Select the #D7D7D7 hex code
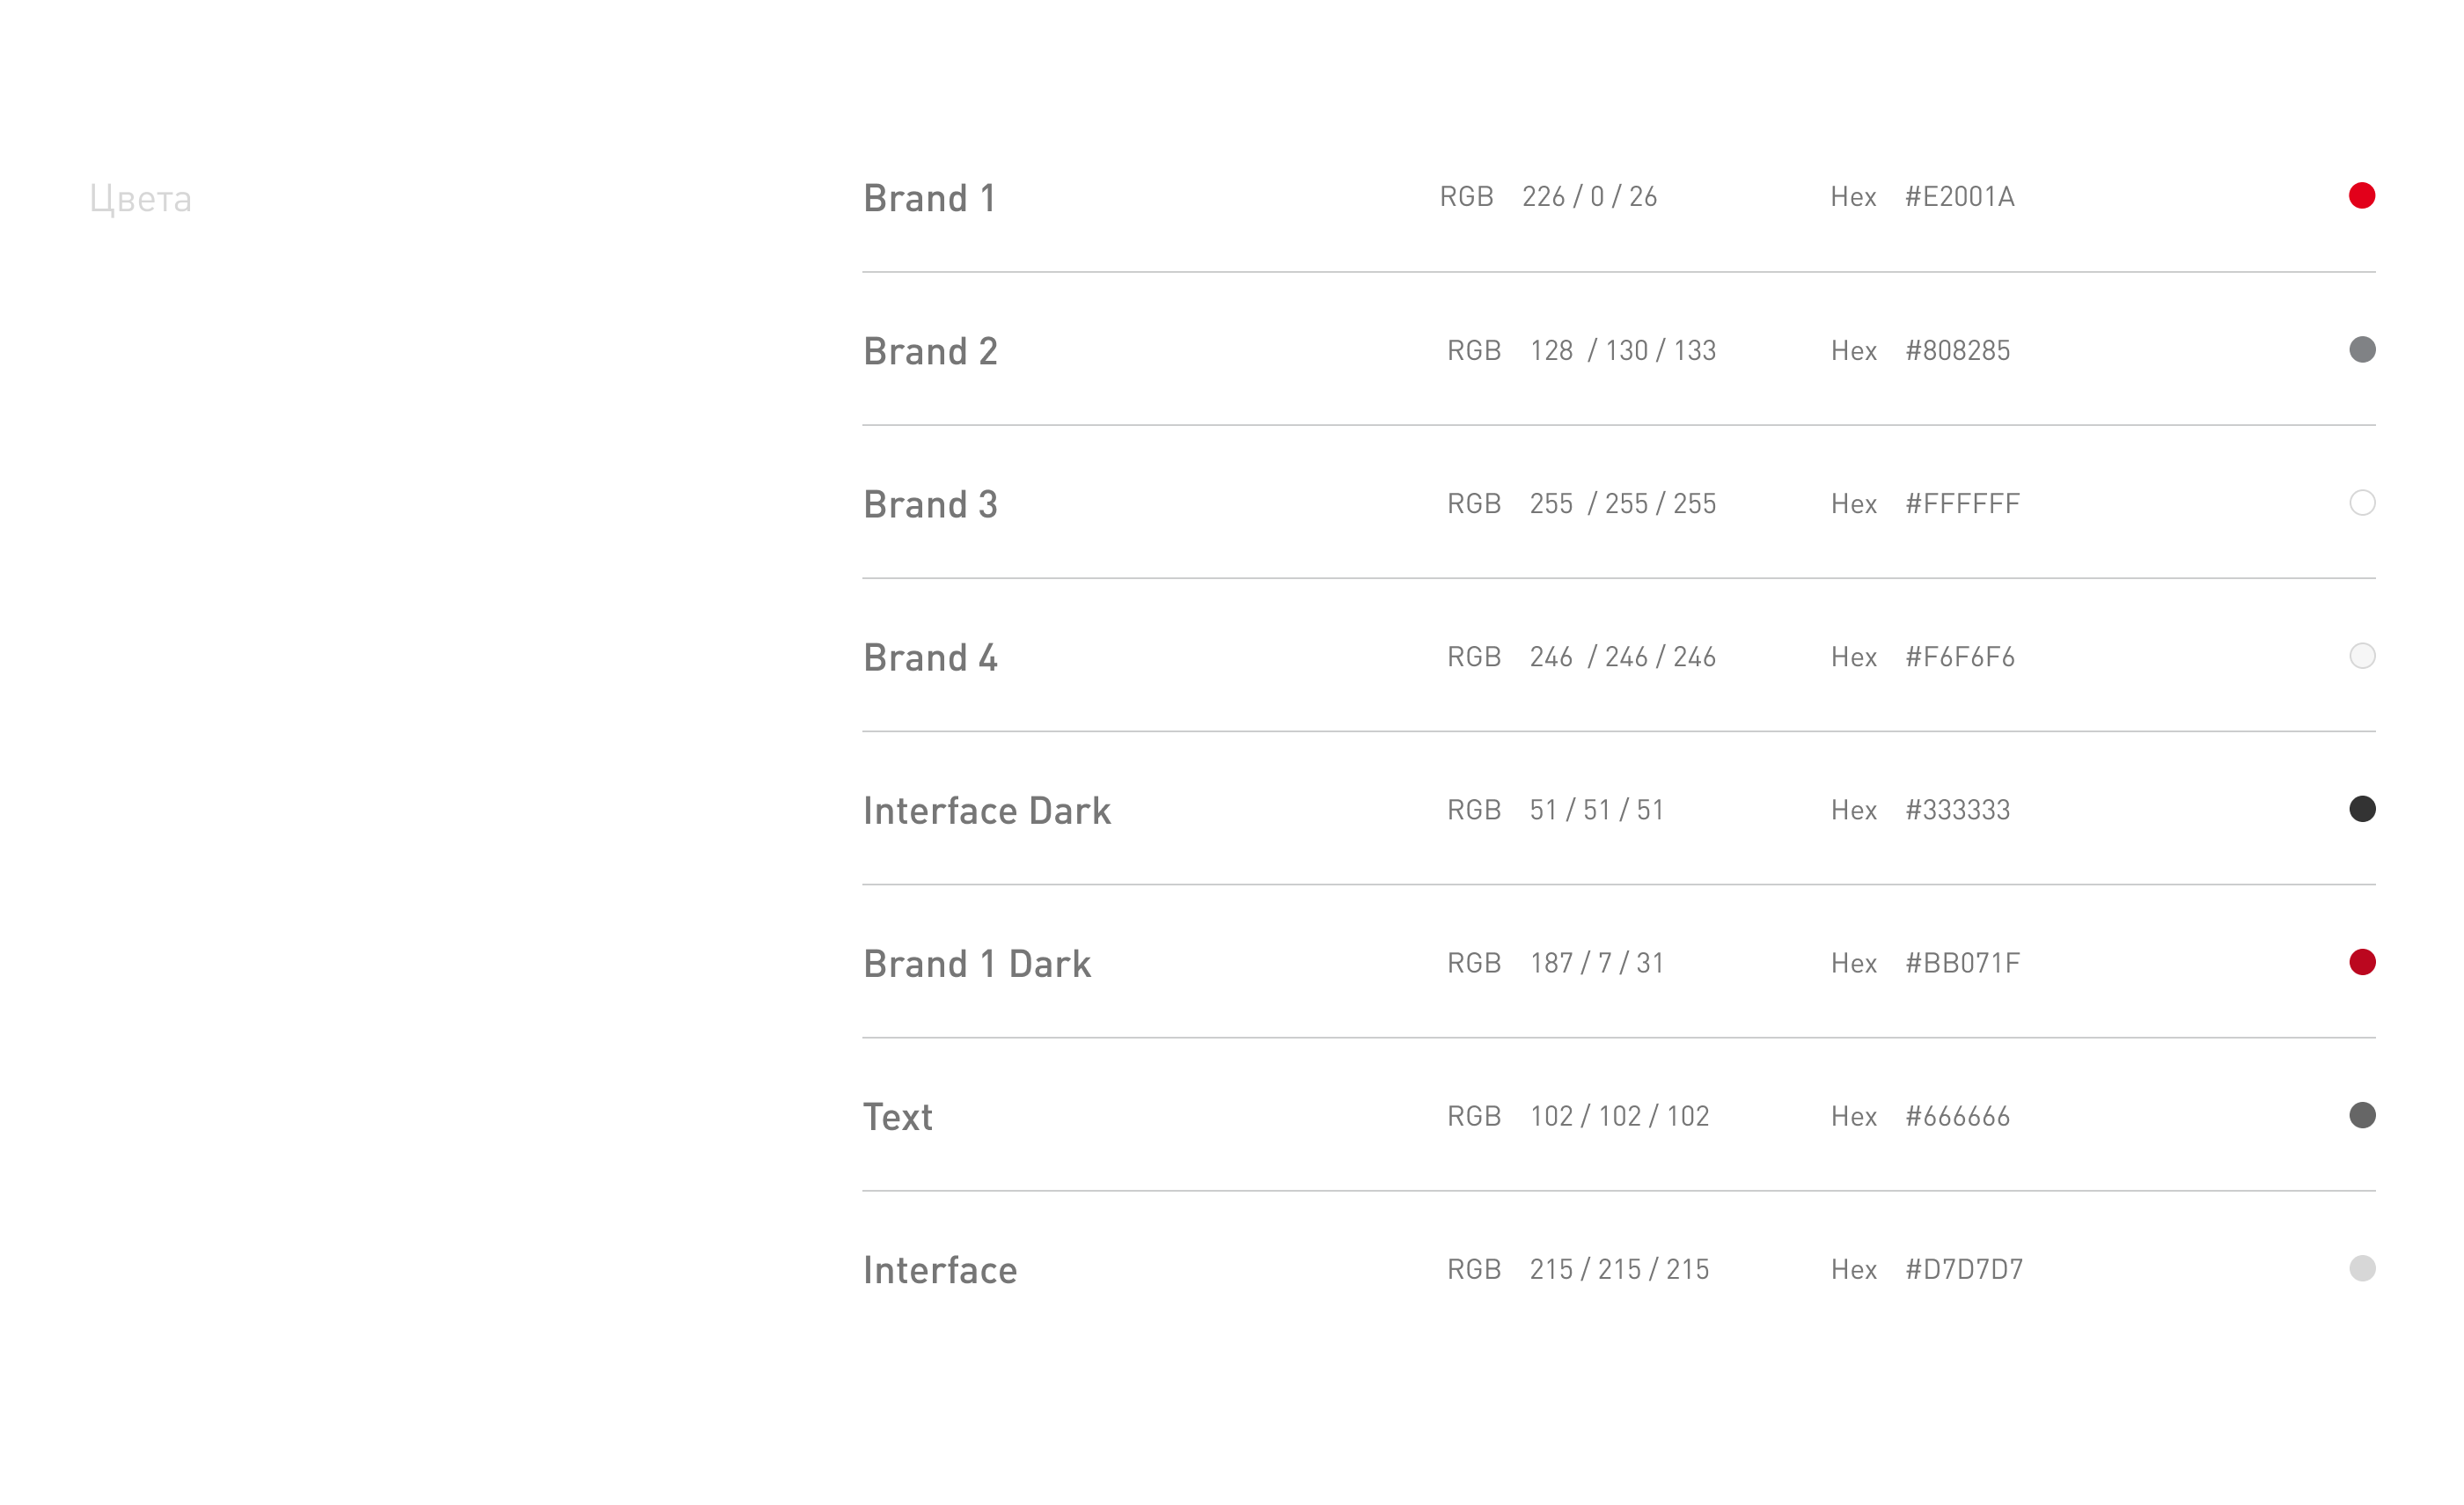This screenshot has width=2464, height=1505. (1964, 1269)
